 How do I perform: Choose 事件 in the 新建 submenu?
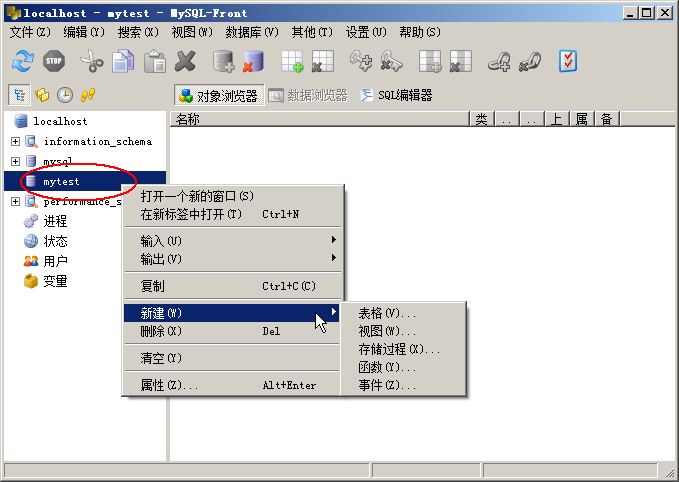(x=403, y=385)
